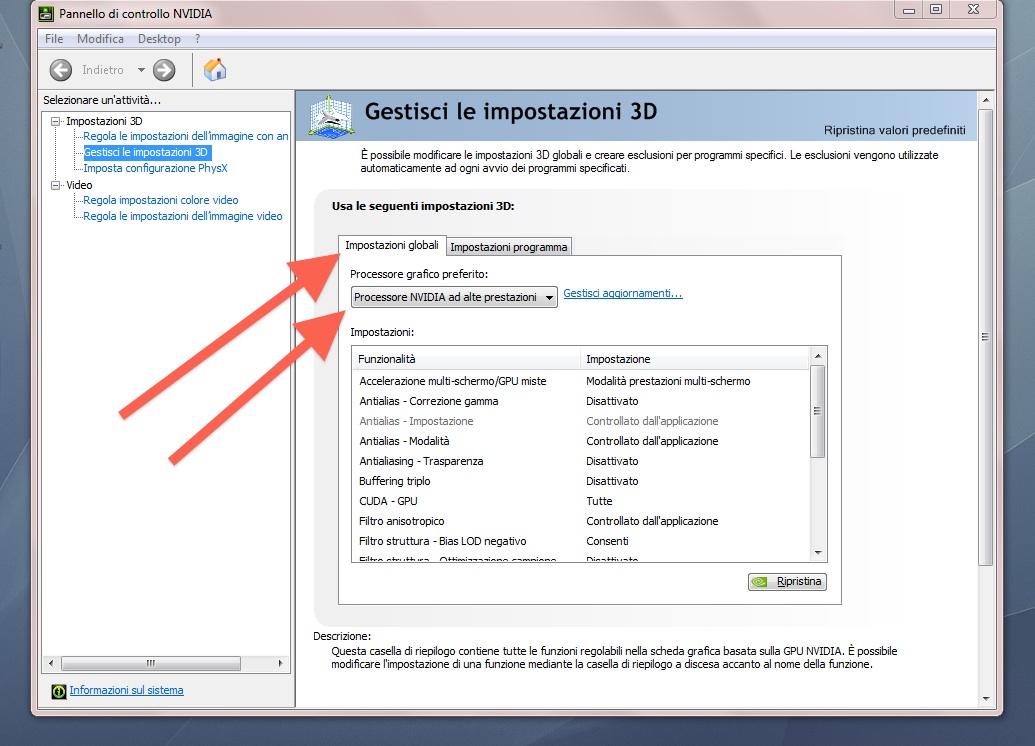Switch to Impostazioni programma tab
The image size is (1035, 746).
(x=508, y=247)
